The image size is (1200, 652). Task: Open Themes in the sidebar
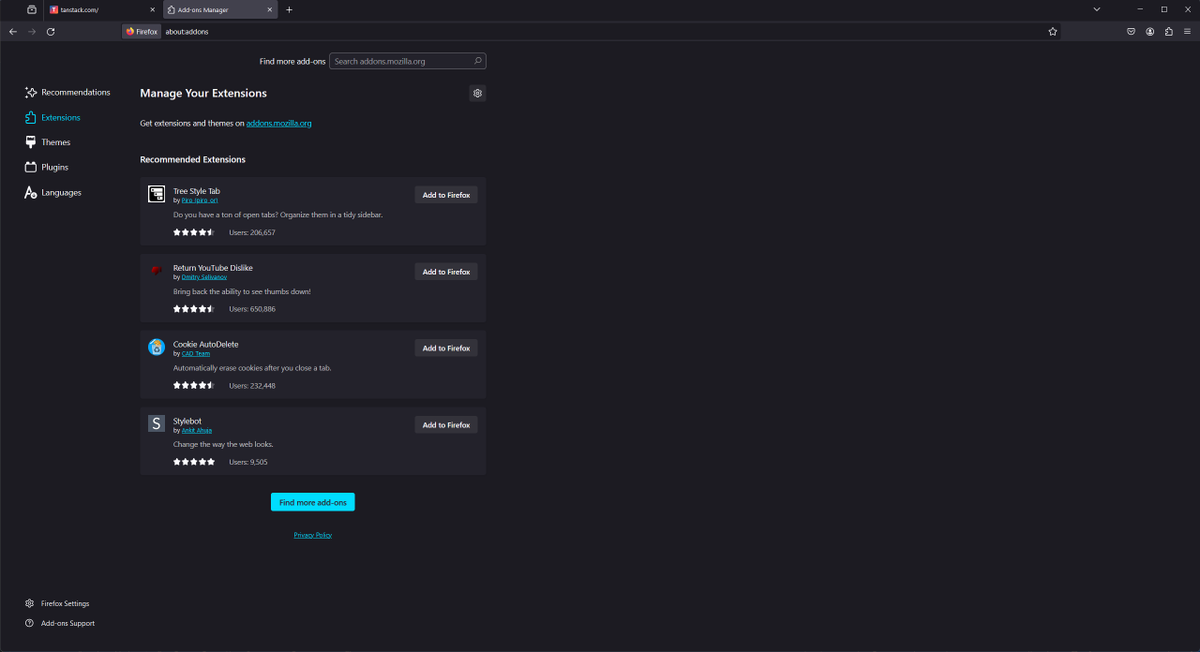coord(48,142)
